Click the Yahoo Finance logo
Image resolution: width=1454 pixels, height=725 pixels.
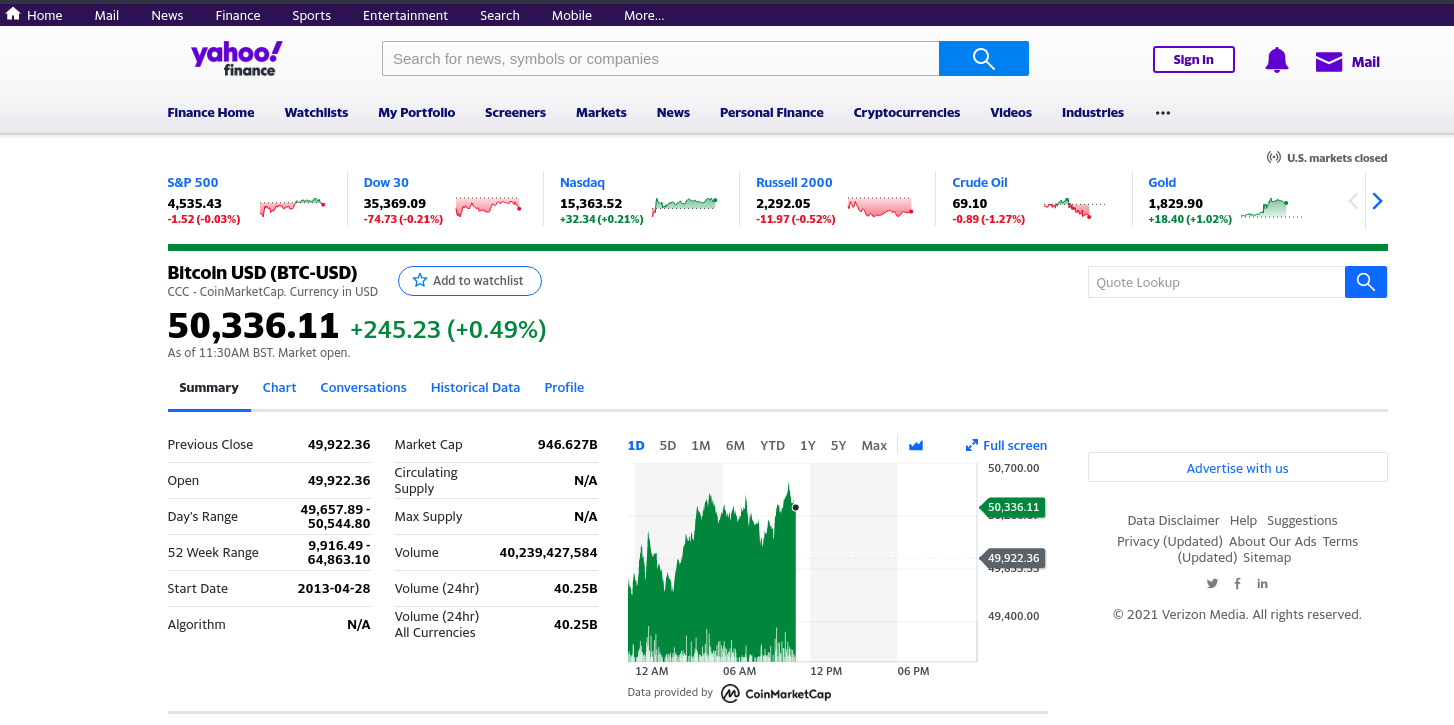(x=237, y=59)
